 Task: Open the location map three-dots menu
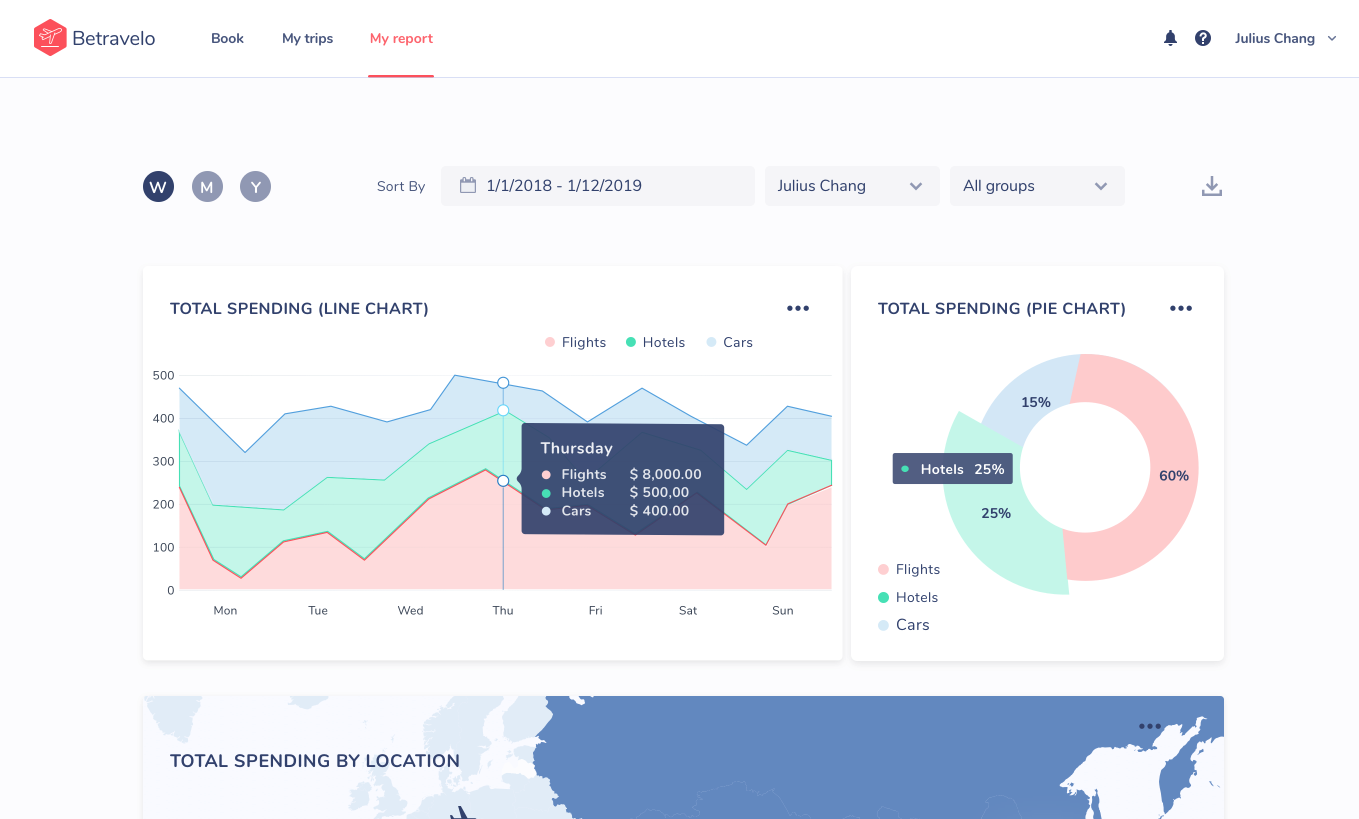tap(1150, 727)
